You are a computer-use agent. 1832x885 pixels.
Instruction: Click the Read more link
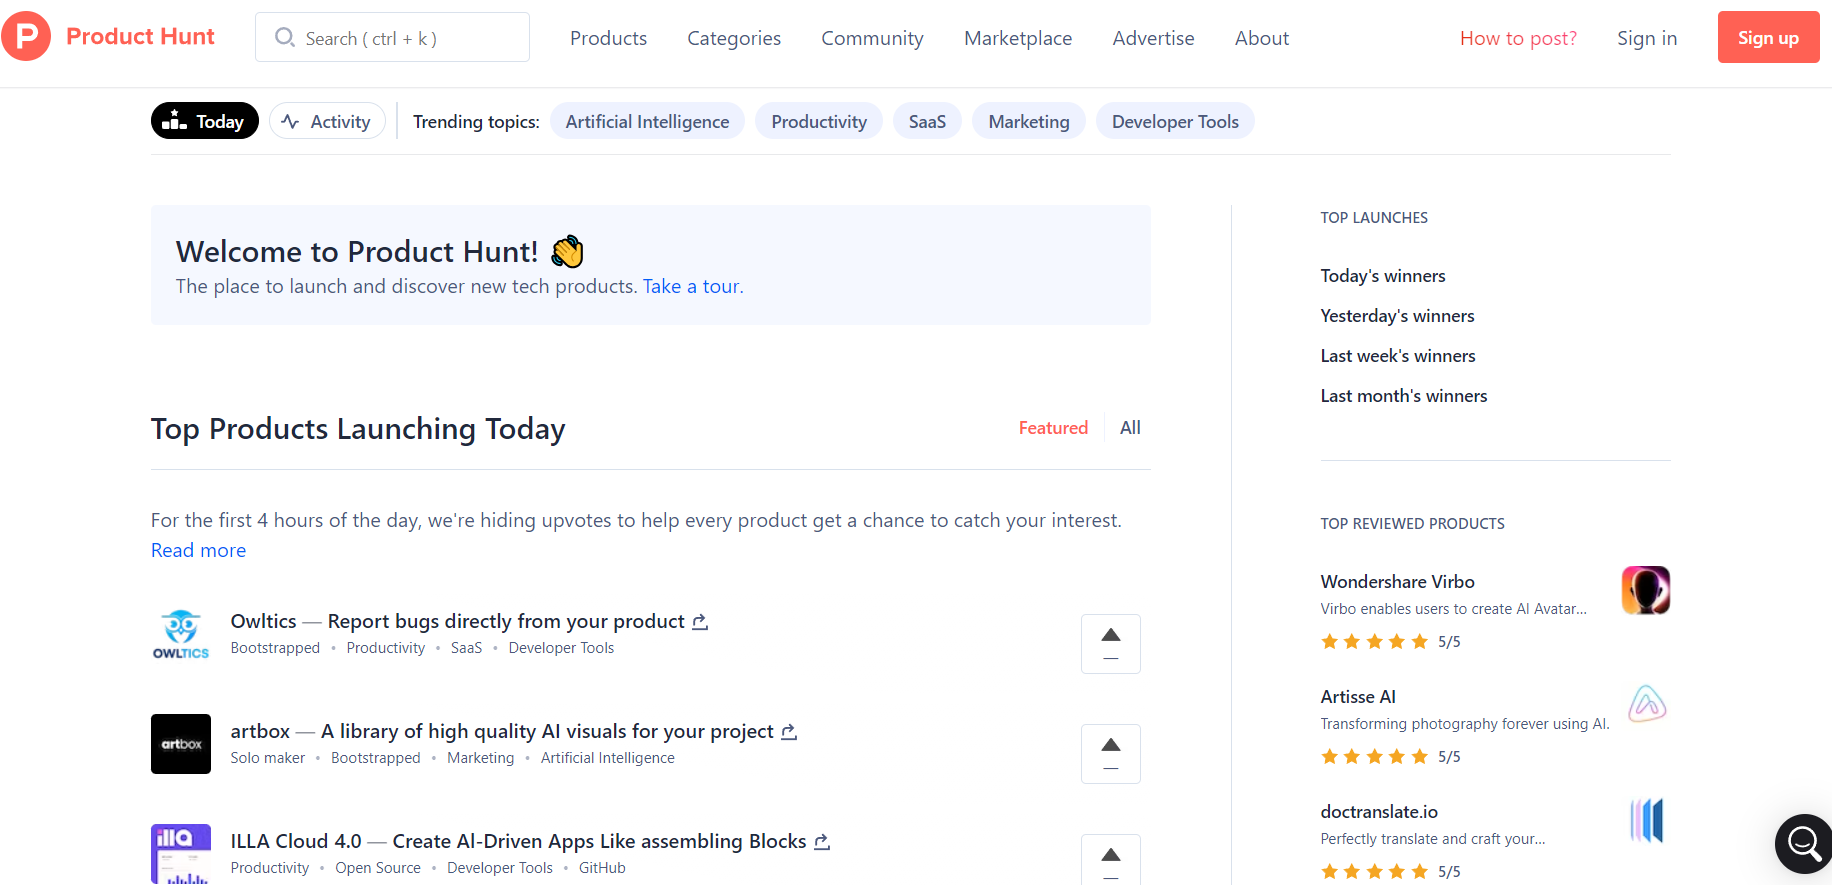pos(198,550)
